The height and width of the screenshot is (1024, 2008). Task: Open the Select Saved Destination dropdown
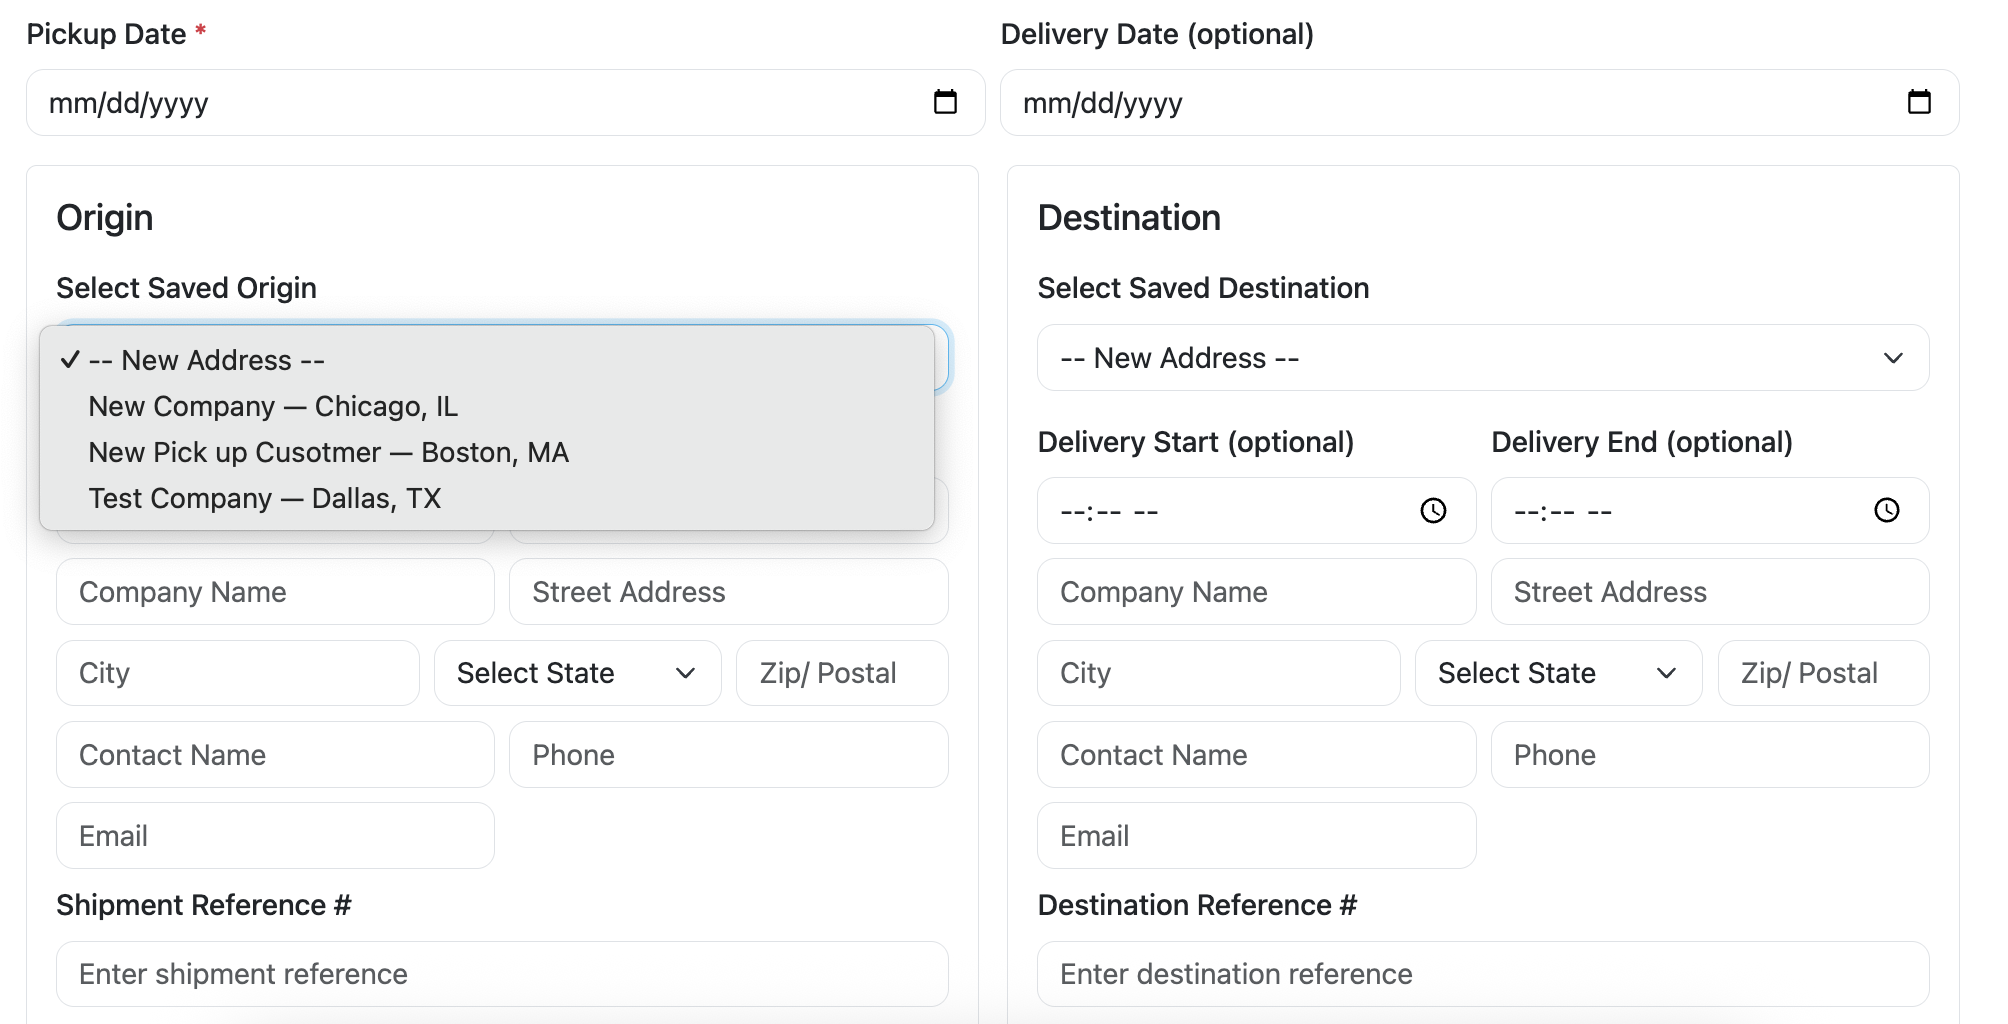coord(1483,357)
